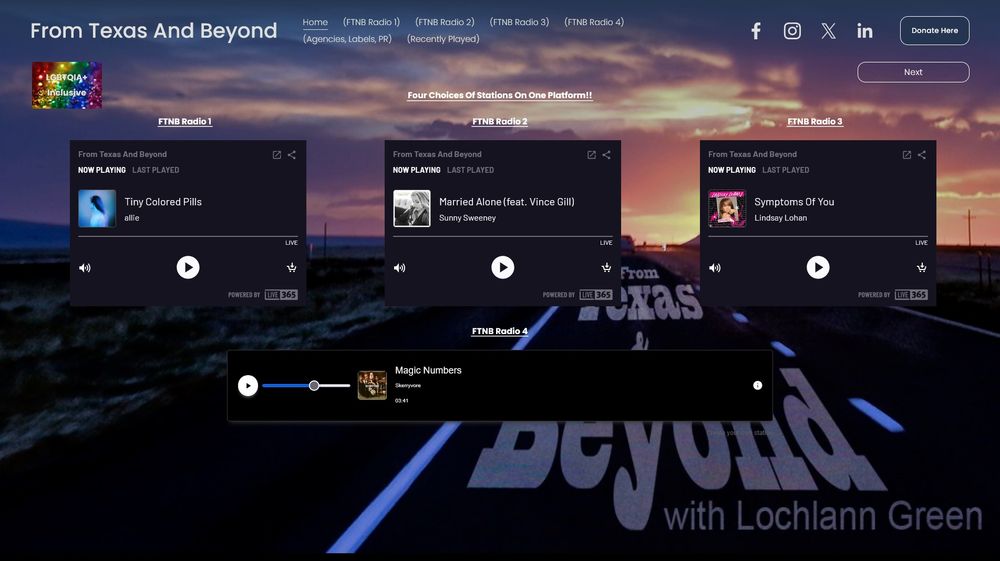This screenshot has height=561, width=1000.
Task: Open (FTNB Radio 1) nav page
Action: (371, 22)
